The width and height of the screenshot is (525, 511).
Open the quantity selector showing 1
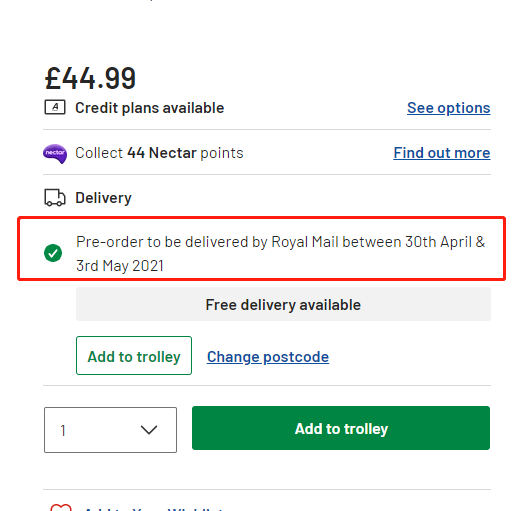[110, 430]
